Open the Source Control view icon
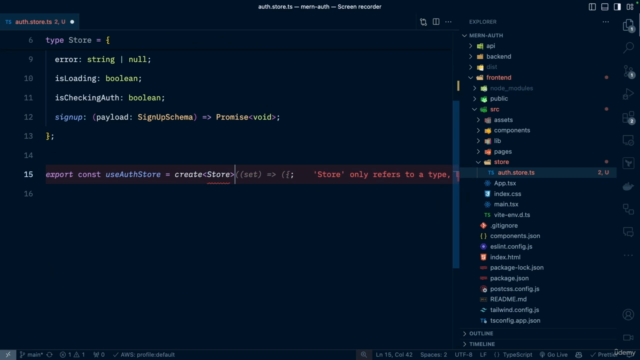This screenshot has width=640, height=360. pyautogui.click(x=628, y=72)
